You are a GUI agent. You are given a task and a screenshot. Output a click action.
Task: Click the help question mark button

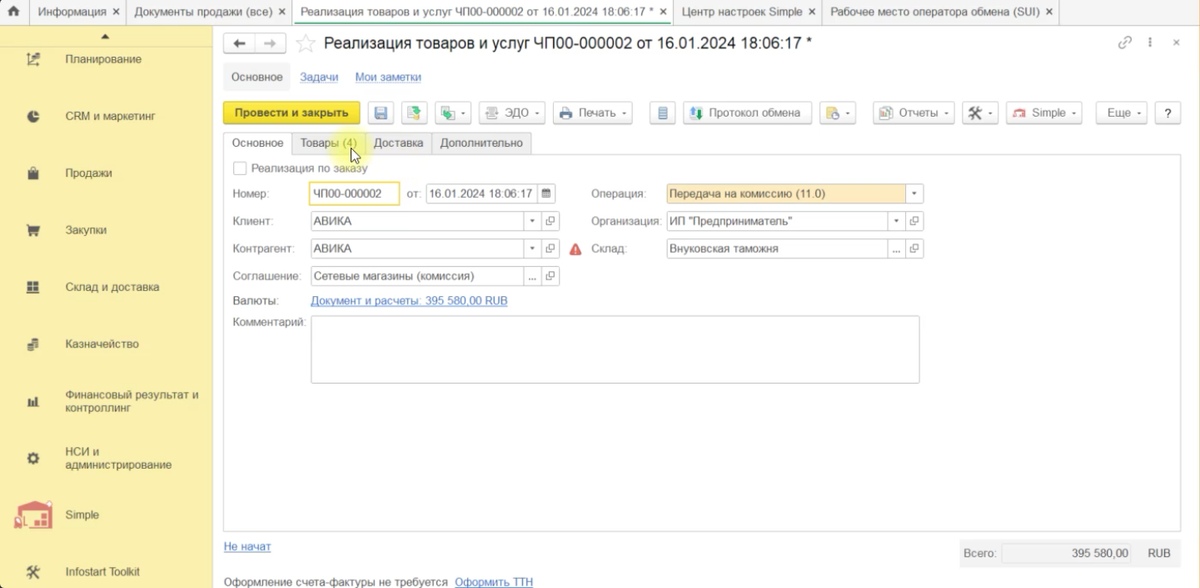click(x=1168, y=113)
